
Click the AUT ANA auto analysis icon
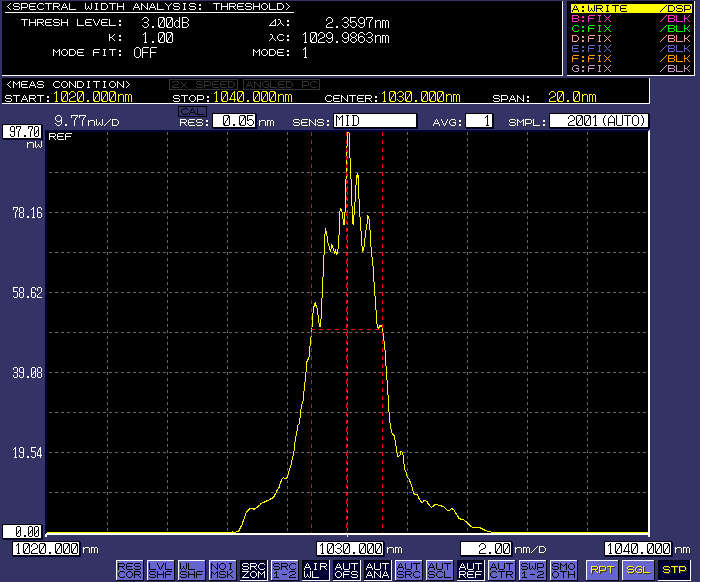coord(377,570)
